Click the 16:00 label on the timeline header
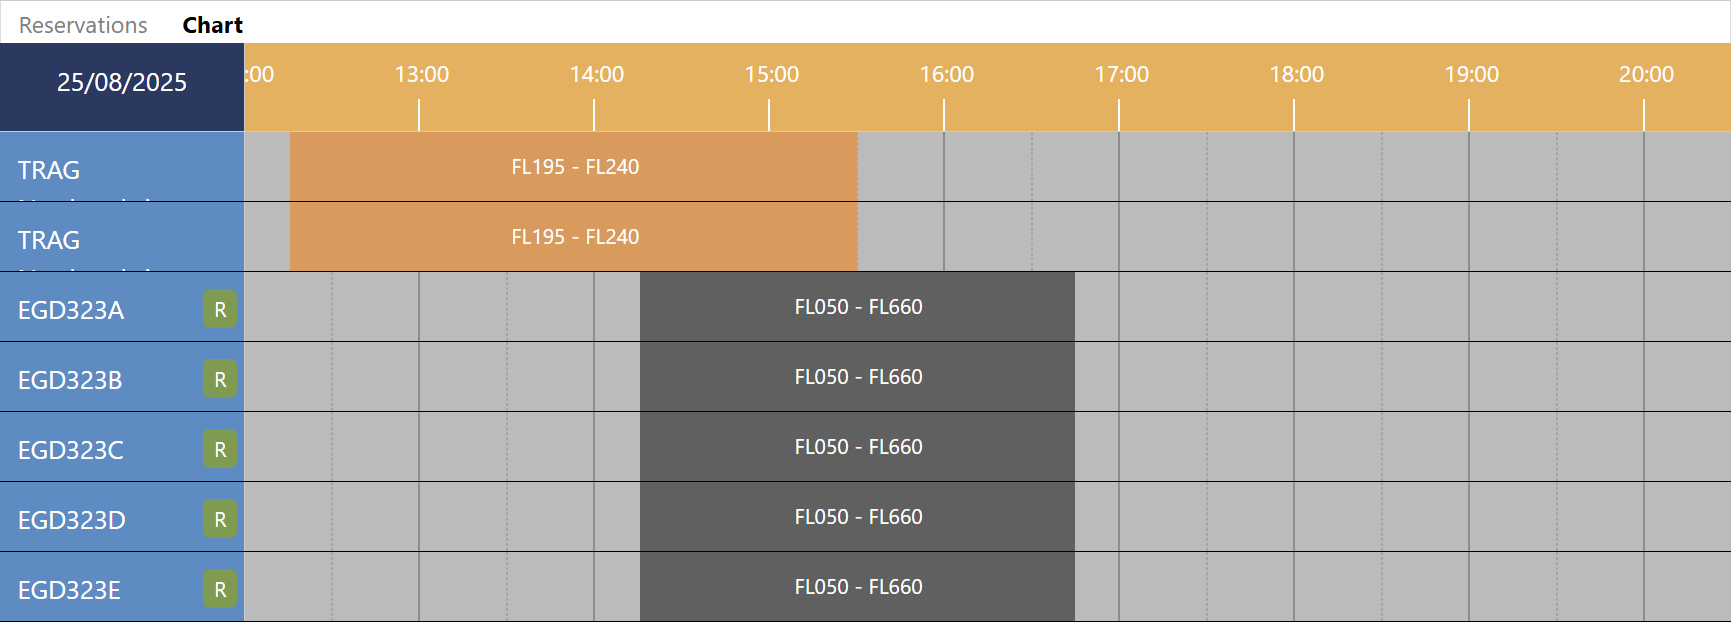The image size is (1731, 622). tap(948, 73)
